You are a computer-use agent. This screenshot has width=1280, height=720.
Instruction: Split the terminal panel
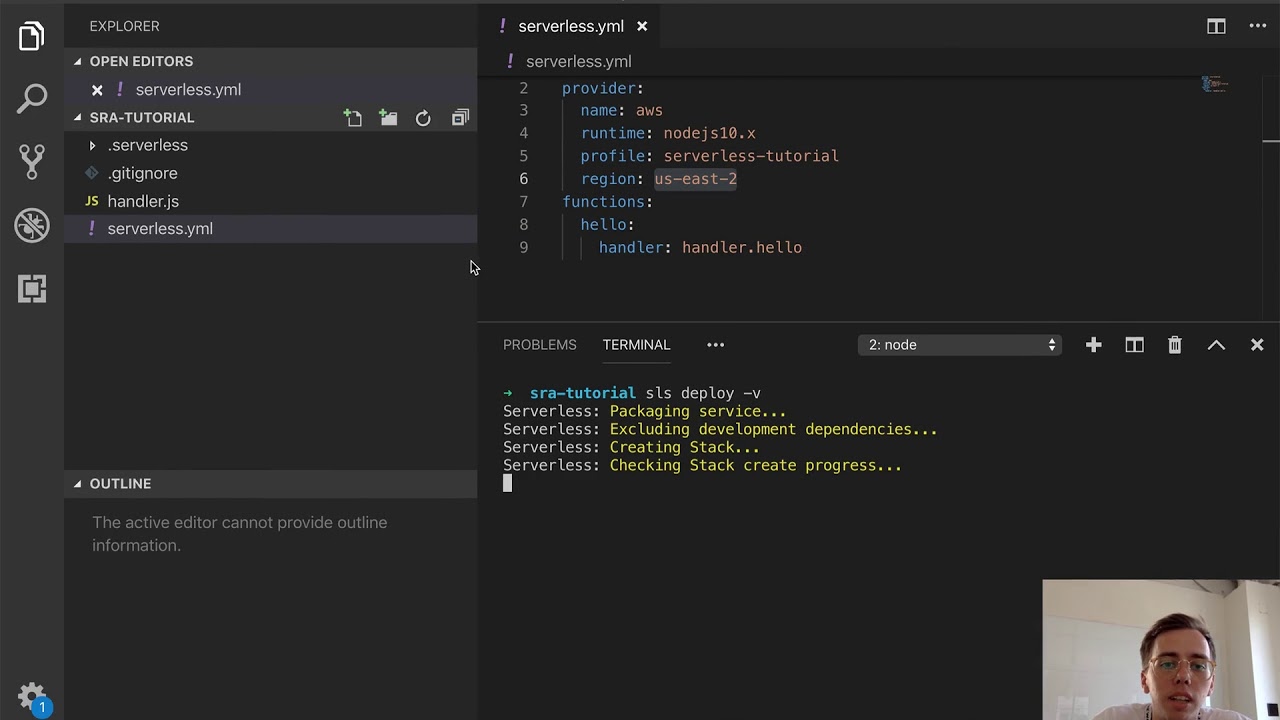(x=1134, y=345)
